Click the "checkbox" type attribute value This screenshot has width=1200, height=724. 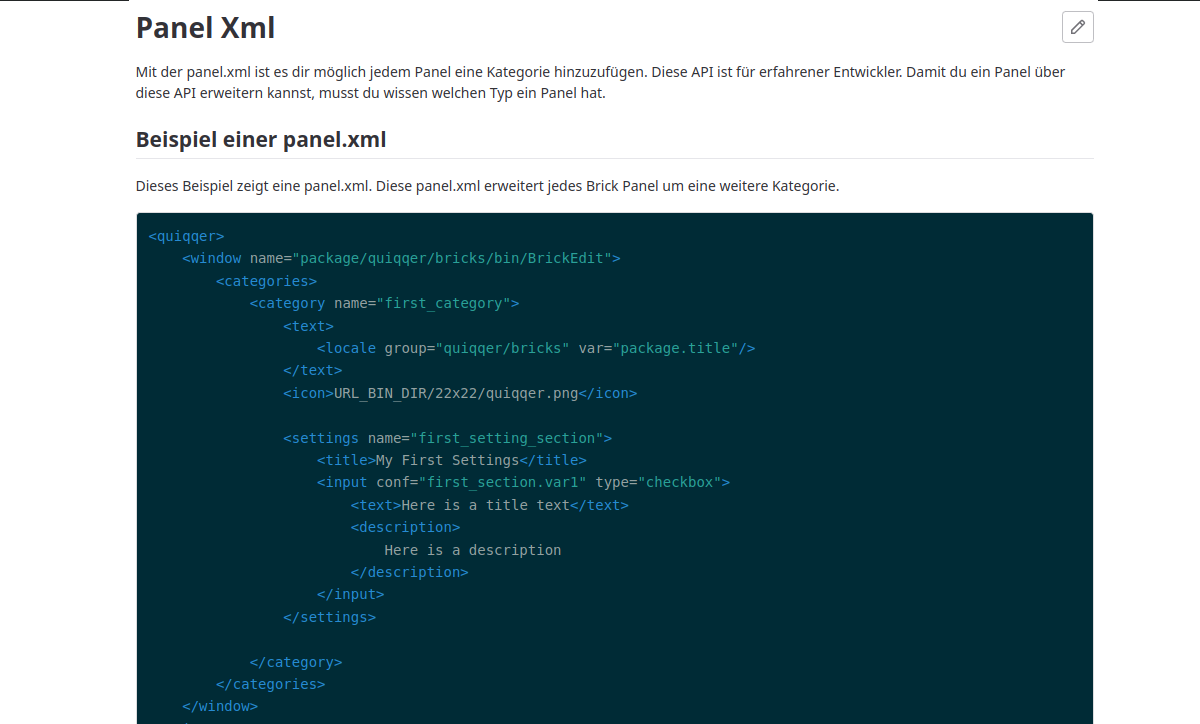pyautogui.click(x=680, y=482)
